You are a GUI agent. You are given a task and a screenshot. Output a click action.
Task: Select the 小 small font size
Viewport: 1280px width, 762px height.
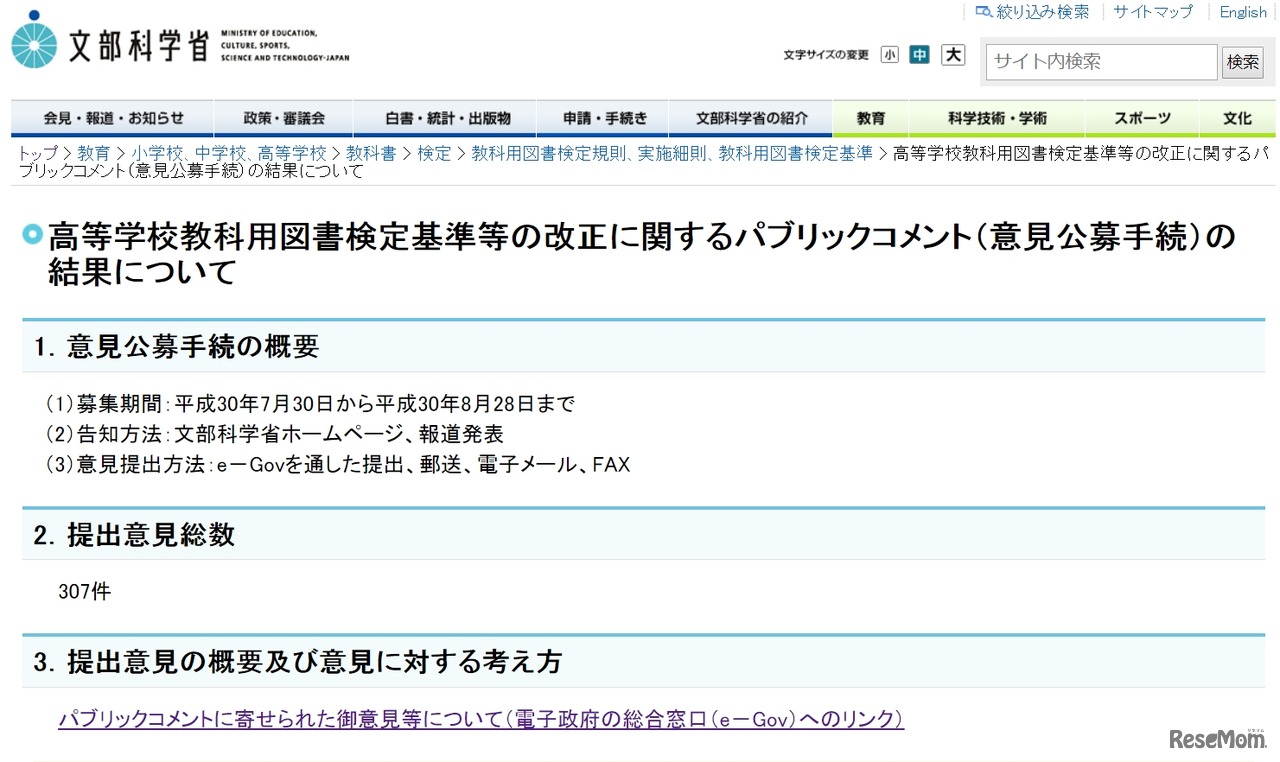tap(890, 55)
